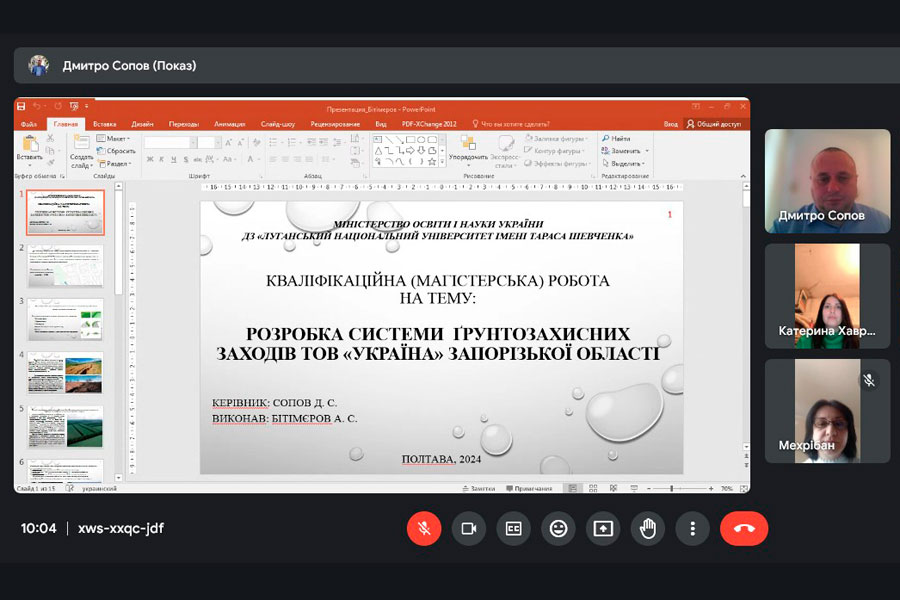Open the Вставка ribbon tab
Screen dimensions: 900x600
[x=105, y=124]
